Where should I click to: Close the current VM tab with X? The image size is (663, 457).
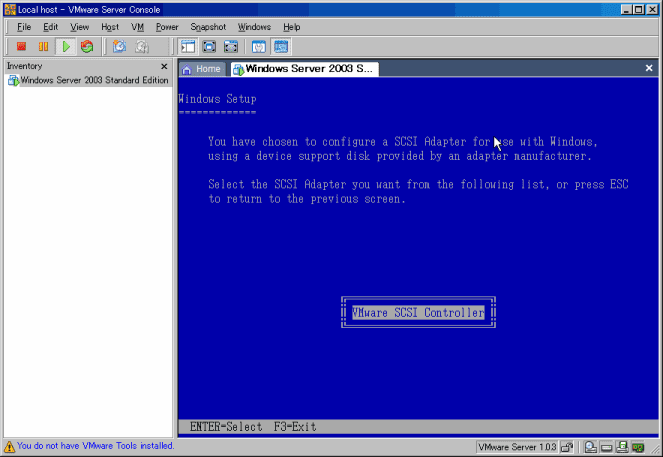[x=649, y=68]
